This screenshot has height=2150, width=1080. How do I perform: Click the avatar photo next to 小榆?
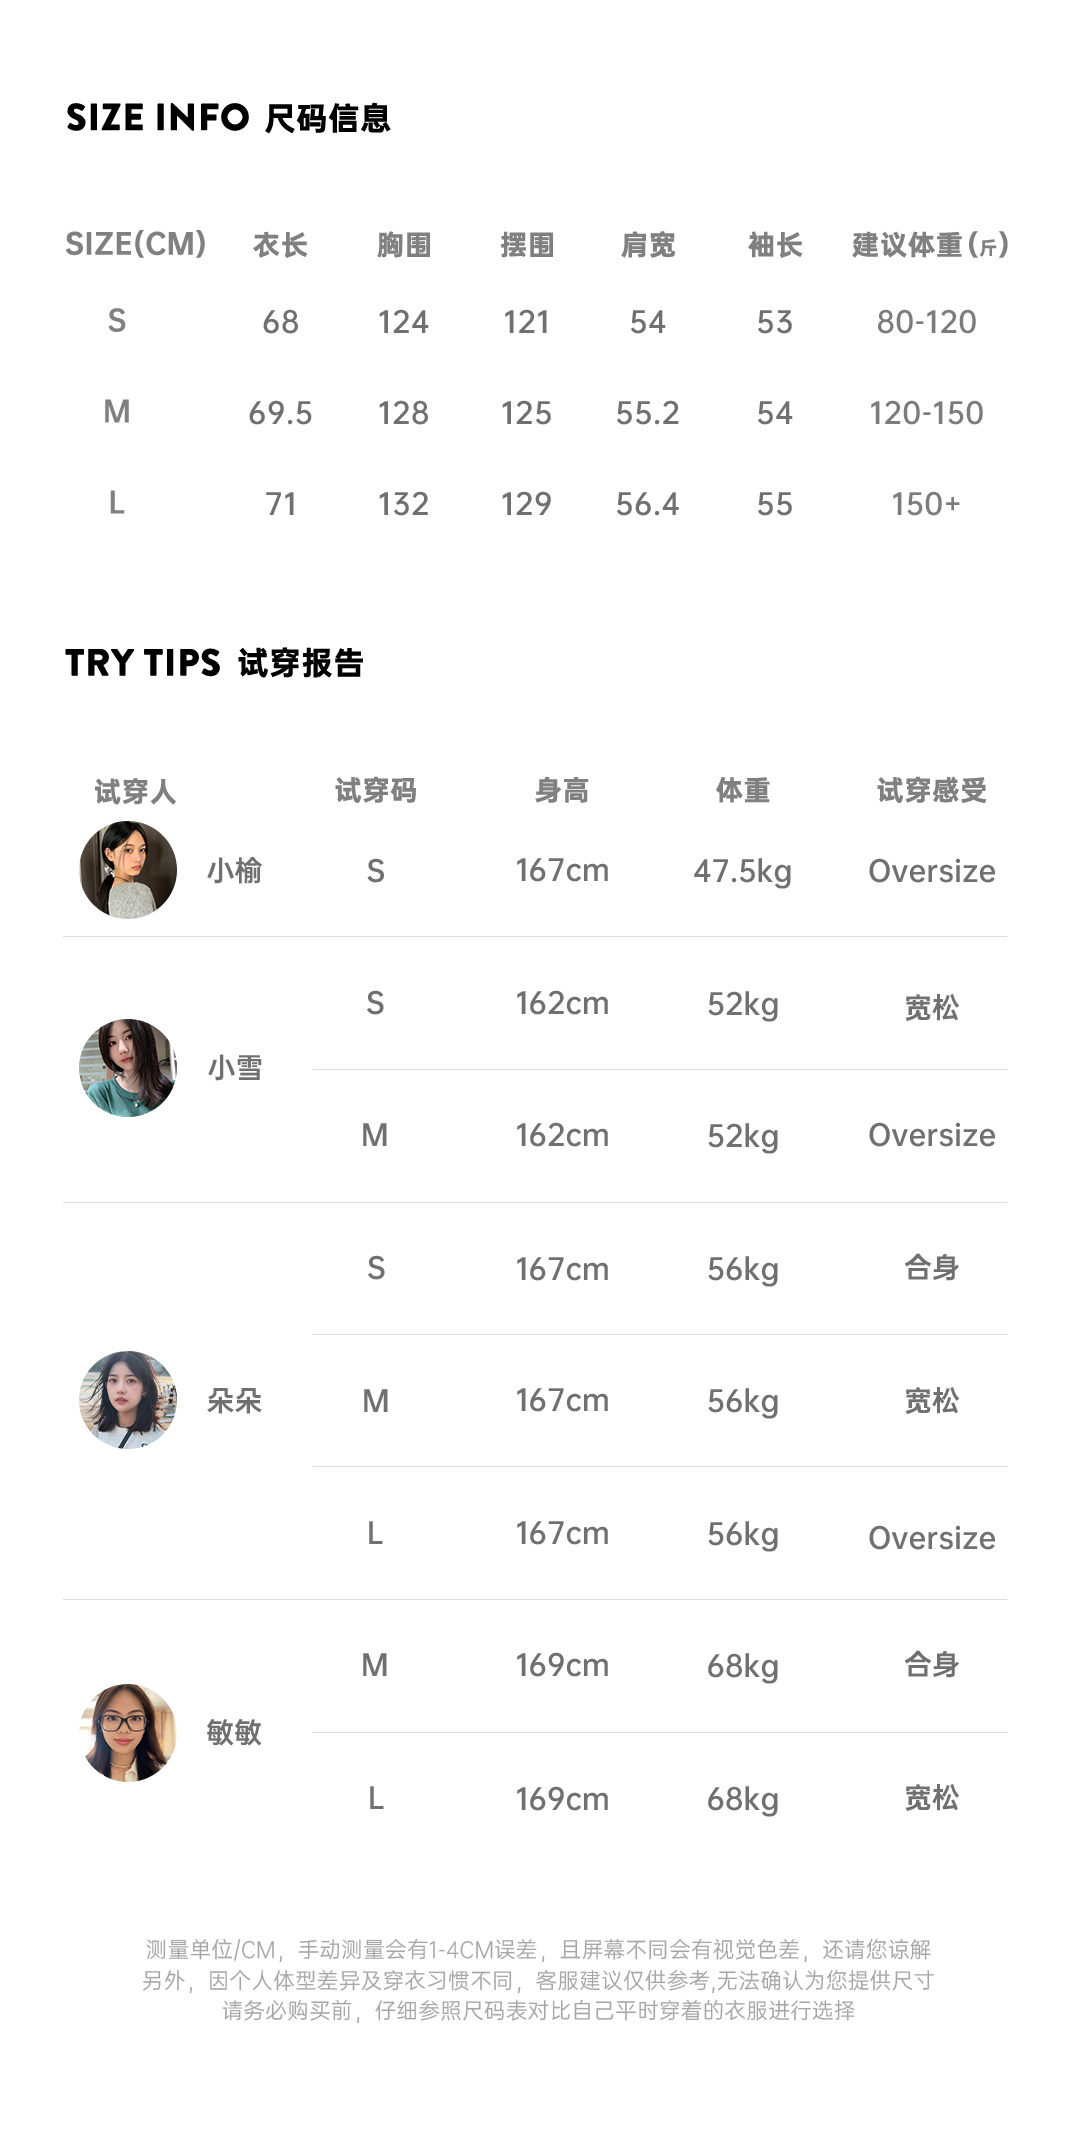pyautogui.click(x=128, y=870)
